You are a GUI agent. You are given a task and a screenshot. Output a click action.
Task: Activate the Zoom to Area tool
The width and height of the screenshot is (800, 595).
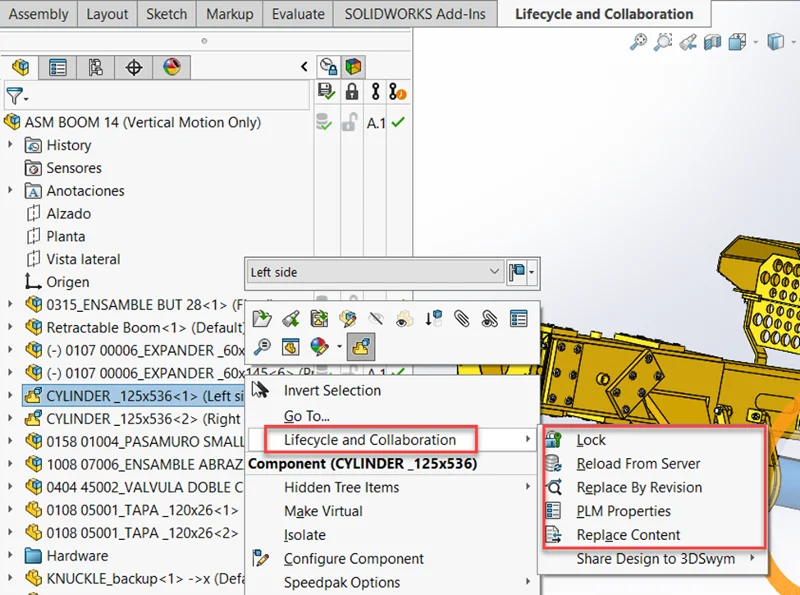pos(663,42)
